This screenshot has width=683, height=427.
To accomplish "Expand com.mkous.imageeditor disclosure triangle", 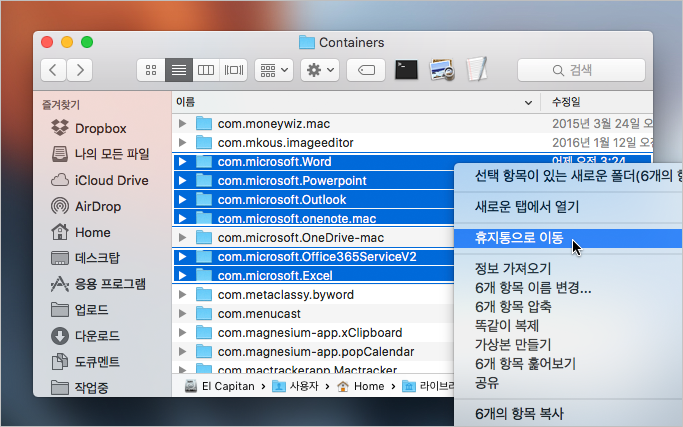I will (183, 142).
